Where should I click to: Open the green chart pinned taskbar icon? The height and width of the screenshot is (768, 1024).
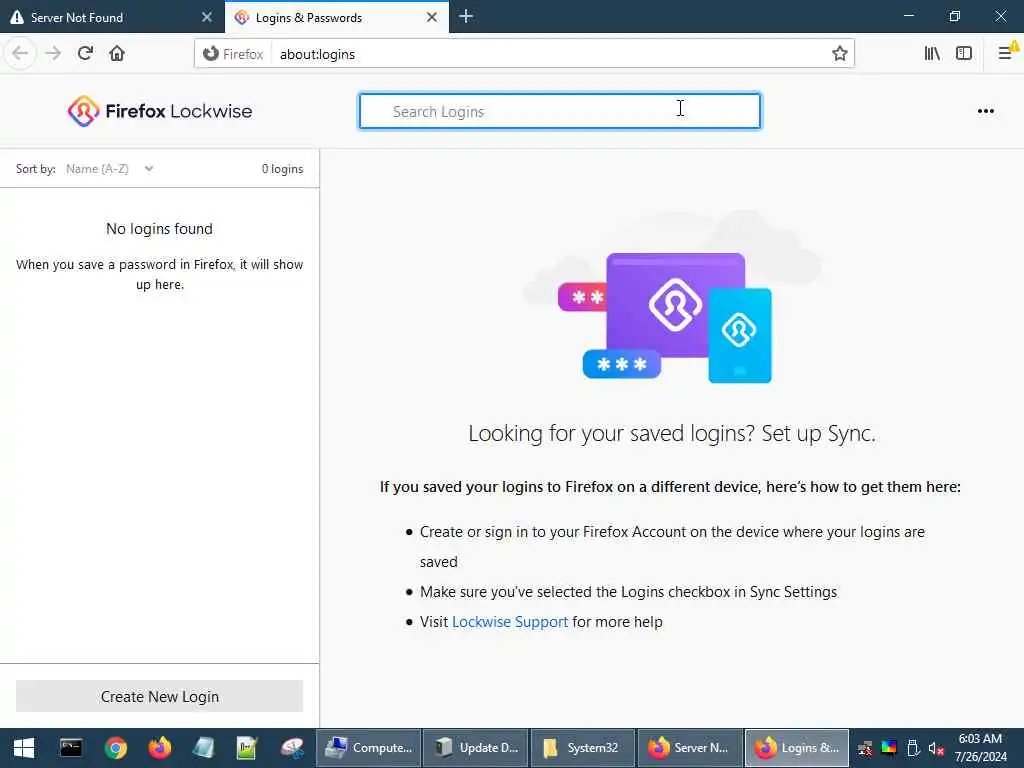click(248, 748)
